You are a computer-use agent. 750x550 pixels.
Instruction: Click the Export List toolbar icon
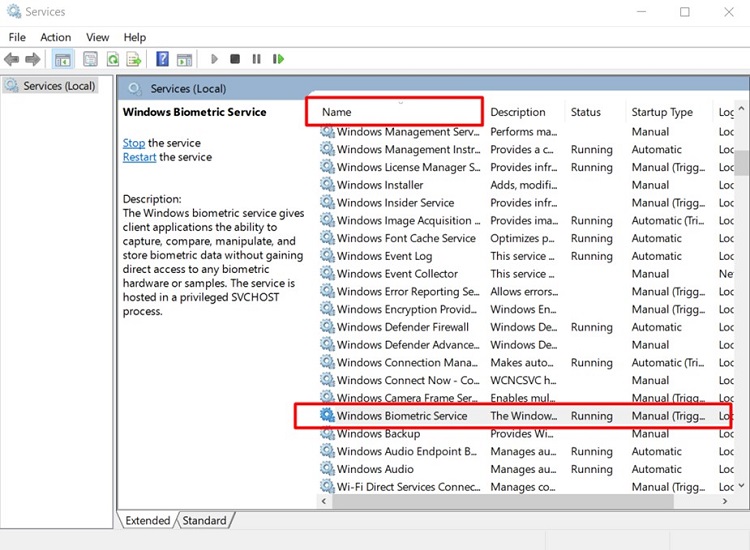[135, 60]
